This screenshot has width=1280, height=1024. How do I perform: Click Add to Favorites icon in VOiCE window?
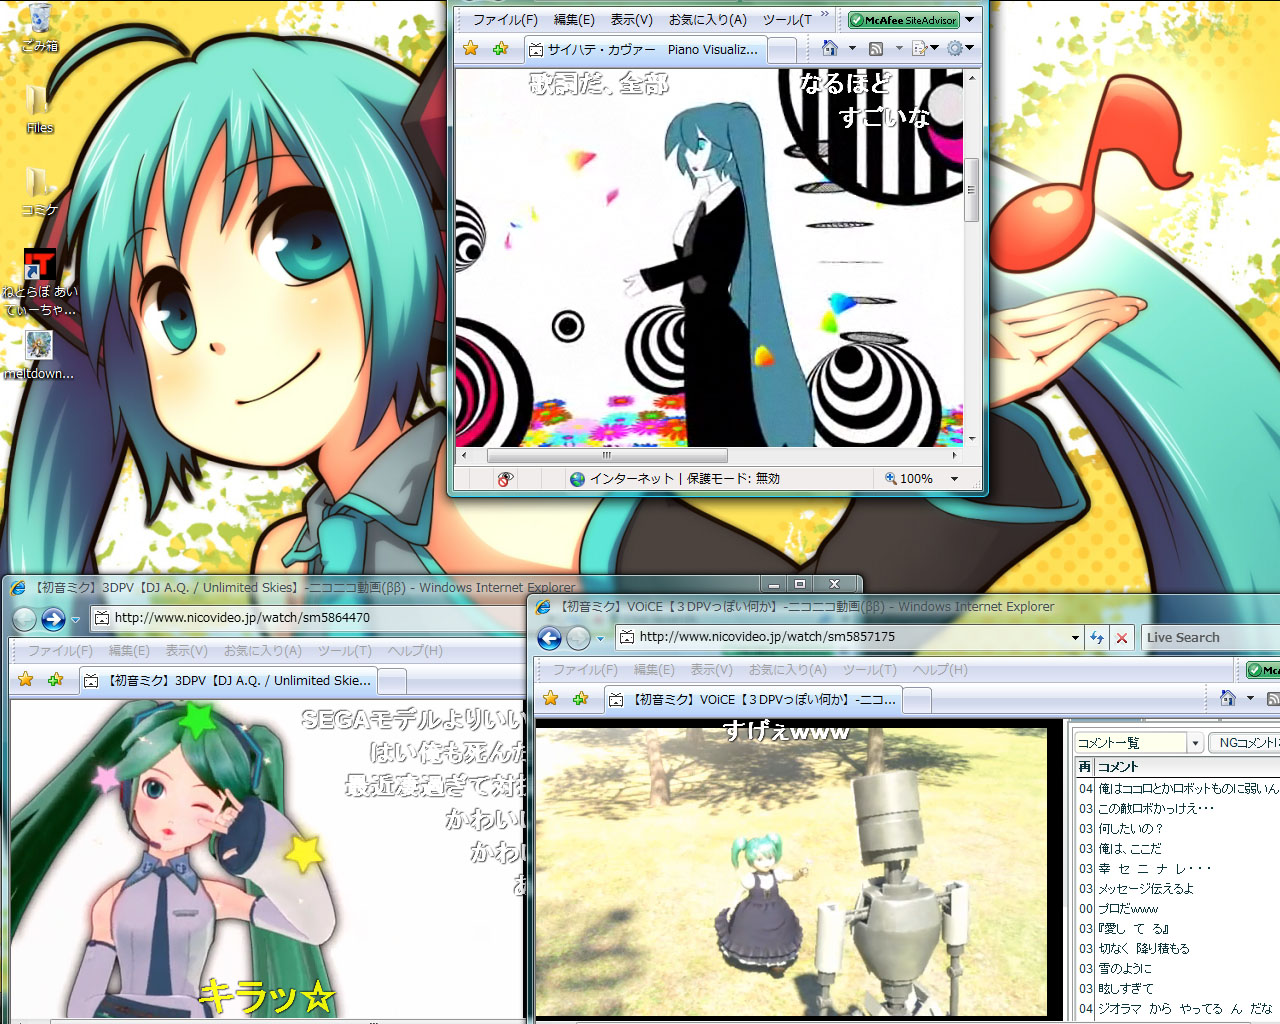(580, 699)
